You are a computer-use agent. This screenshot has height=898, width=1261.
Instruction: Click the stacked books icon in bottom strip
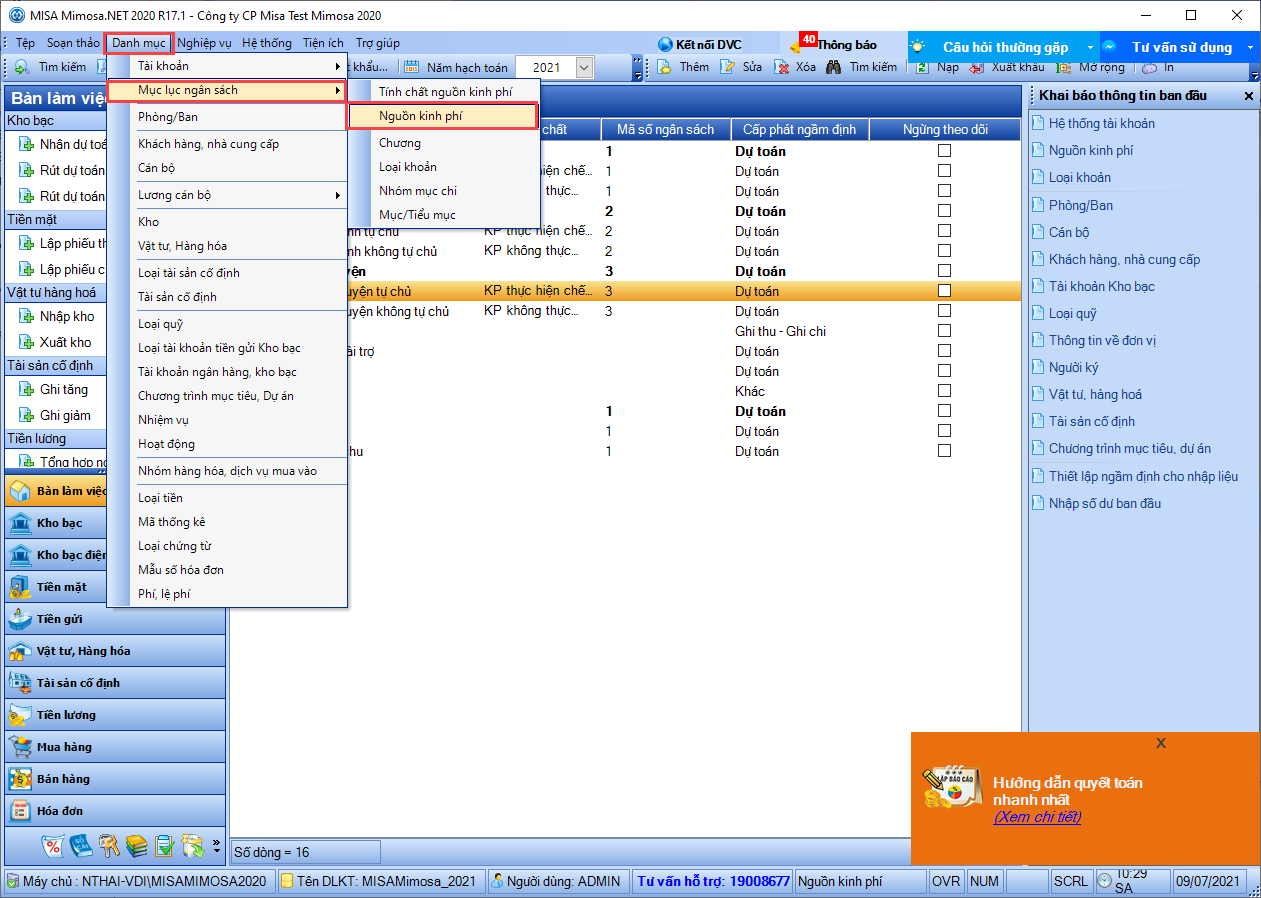tap(137, 845)
